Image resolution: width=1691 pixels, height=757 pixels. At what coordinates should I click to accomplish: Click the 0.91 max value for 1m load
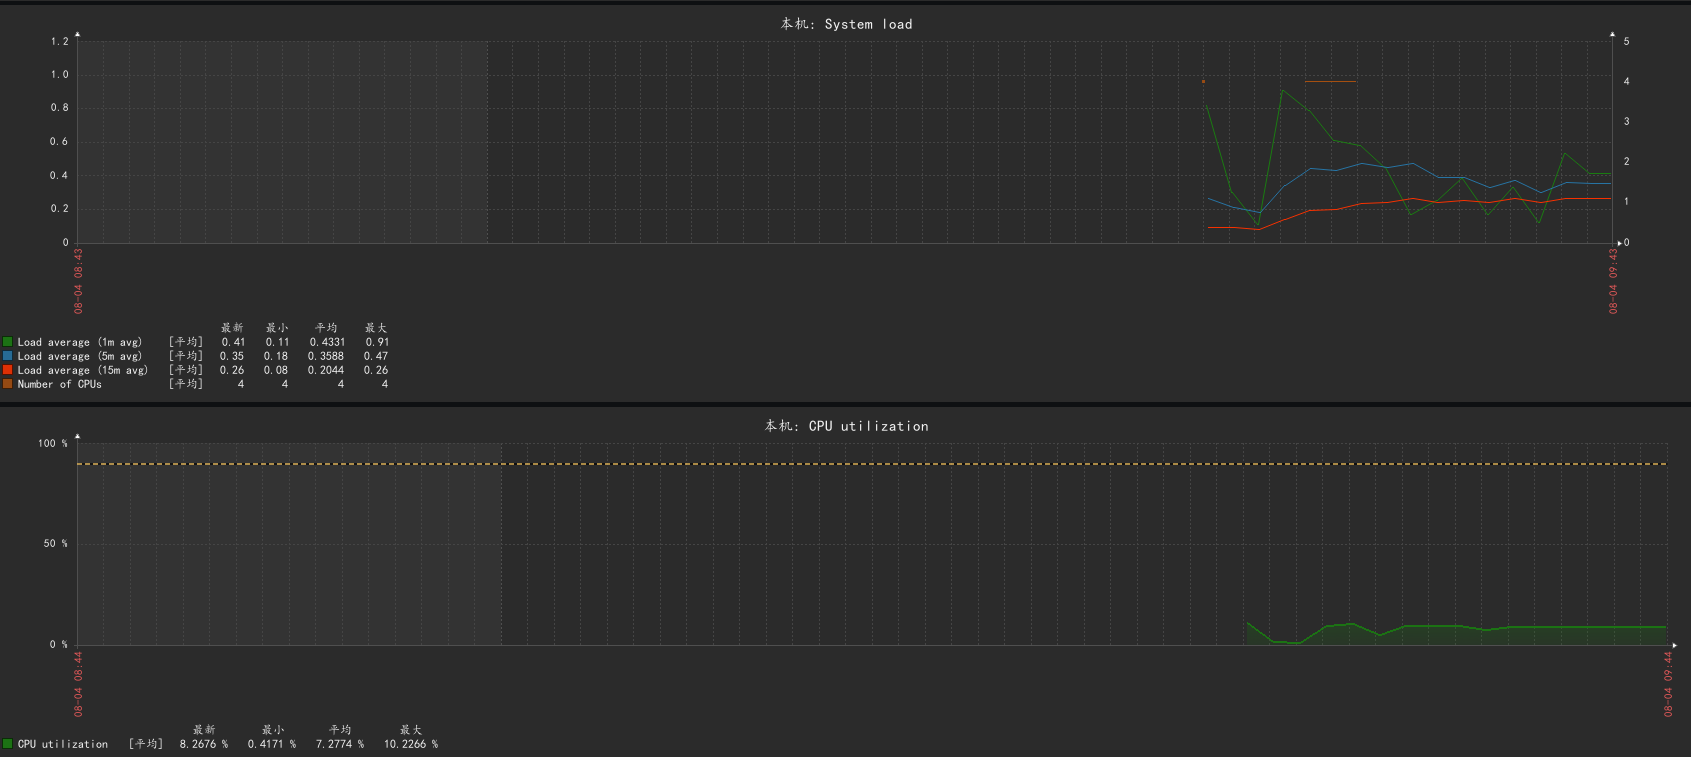[x=377, y=342]
